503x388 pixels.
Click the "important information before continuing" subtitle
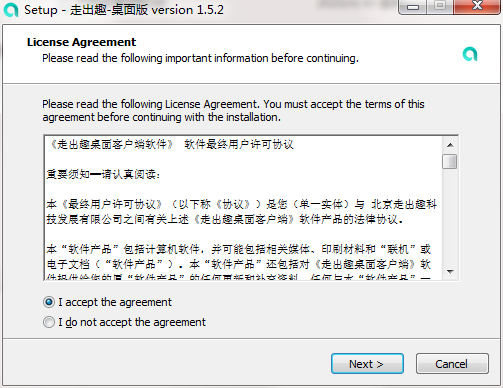pos(262,58)
